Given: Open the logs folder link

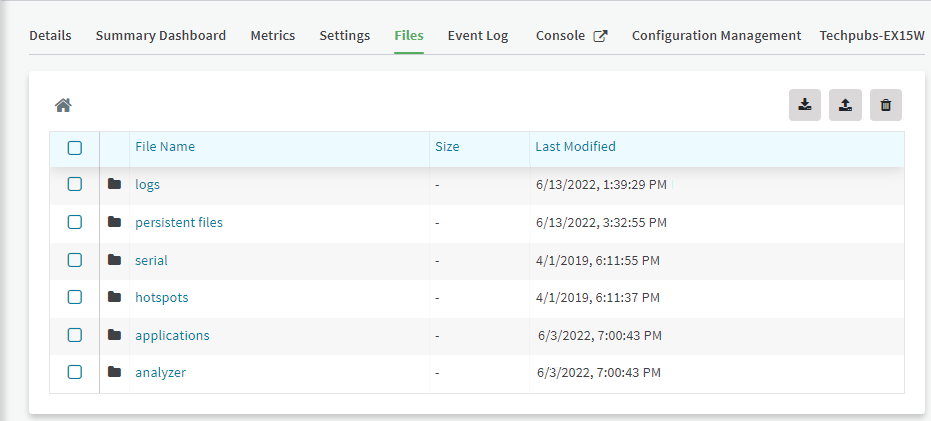Looking at the screenshot, I should 147,185.
